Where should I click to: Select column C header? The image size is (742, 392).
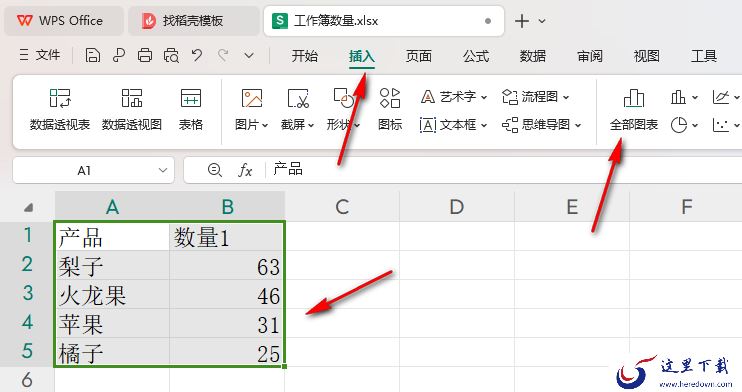pyautogui.click(x=342, y=206)
